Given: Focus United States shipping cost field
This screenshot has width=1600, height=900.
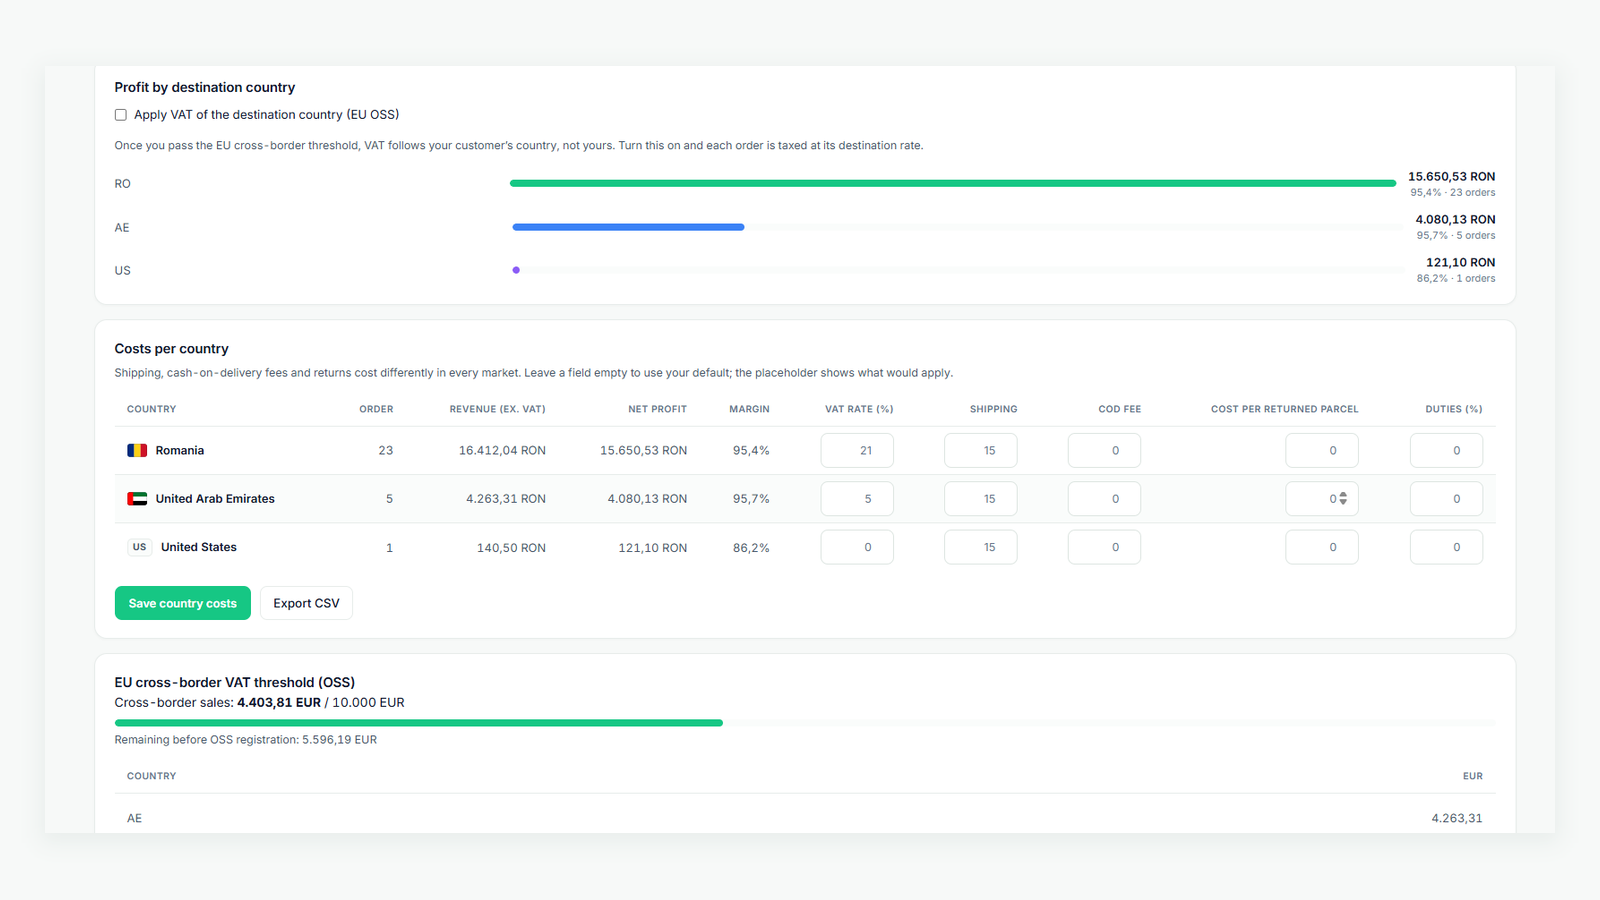Looking at the screenshot, I should 981,547.
